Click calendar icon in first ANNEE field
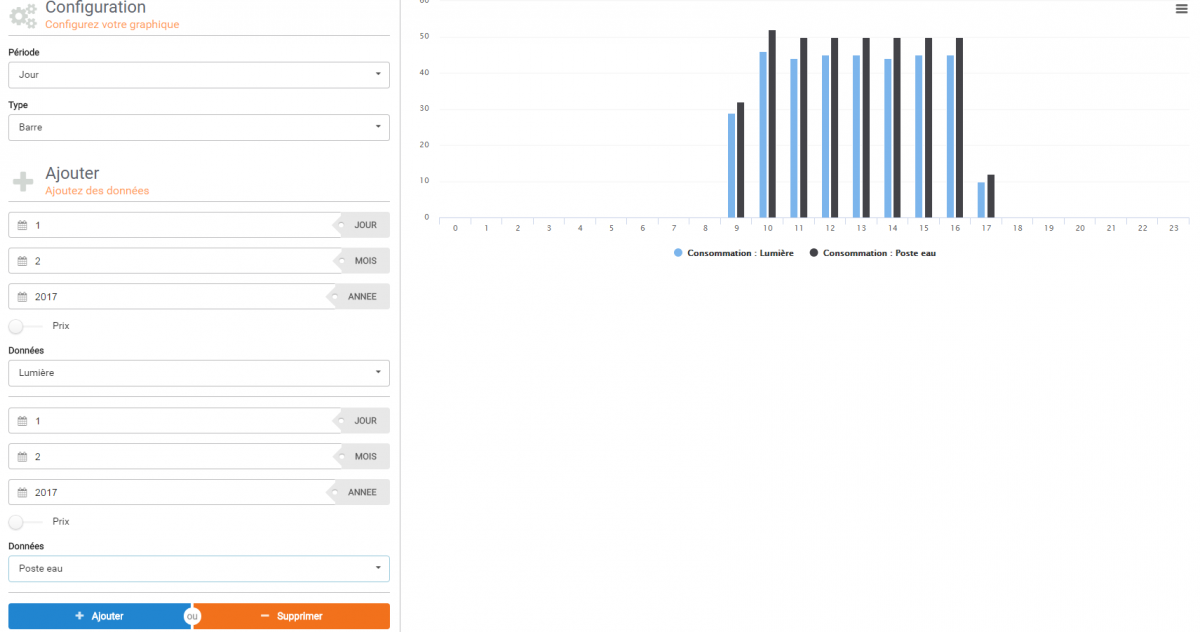The image size is (1200, 632). coord(22,297)
